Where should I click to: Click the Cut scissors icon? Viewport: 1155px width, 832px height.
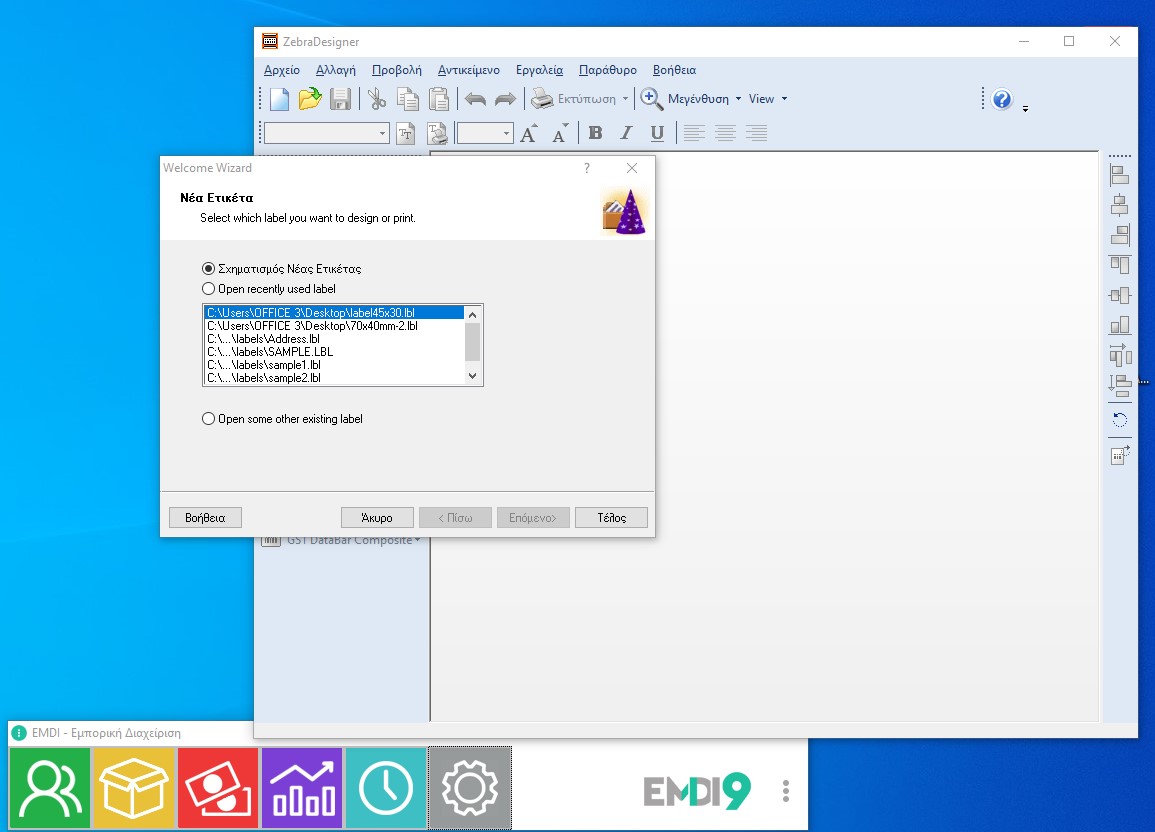click(376, 99)
